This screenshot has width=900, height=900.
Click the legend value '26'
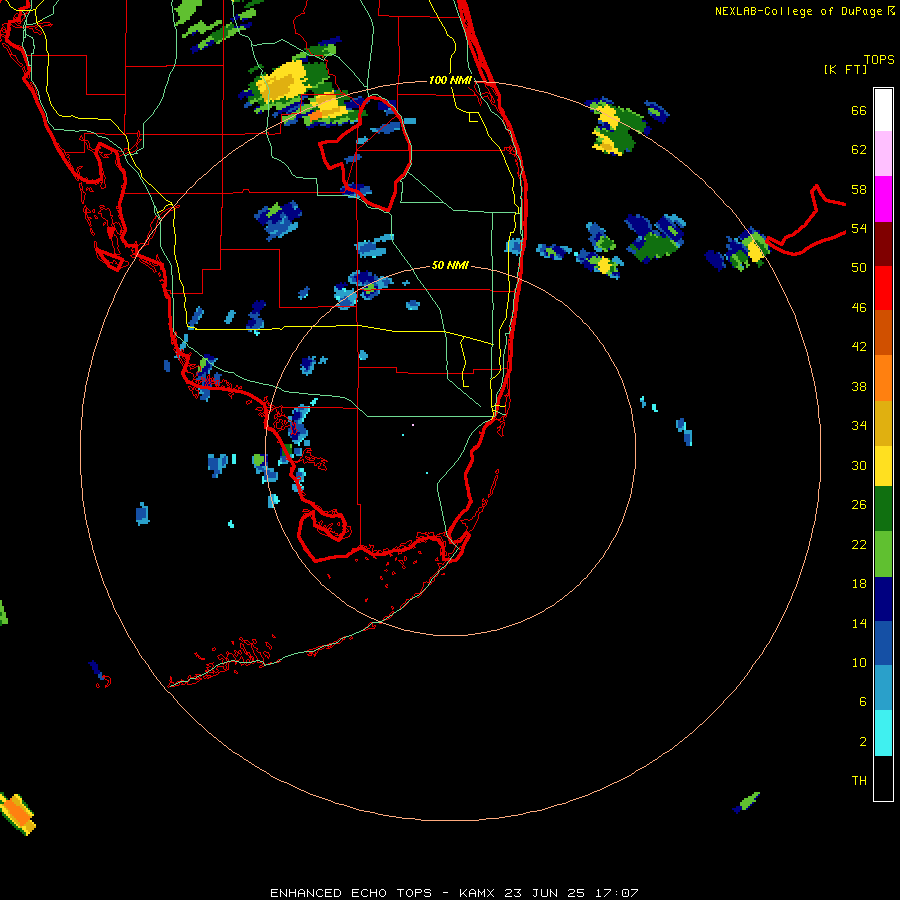[x=859, y=505]
